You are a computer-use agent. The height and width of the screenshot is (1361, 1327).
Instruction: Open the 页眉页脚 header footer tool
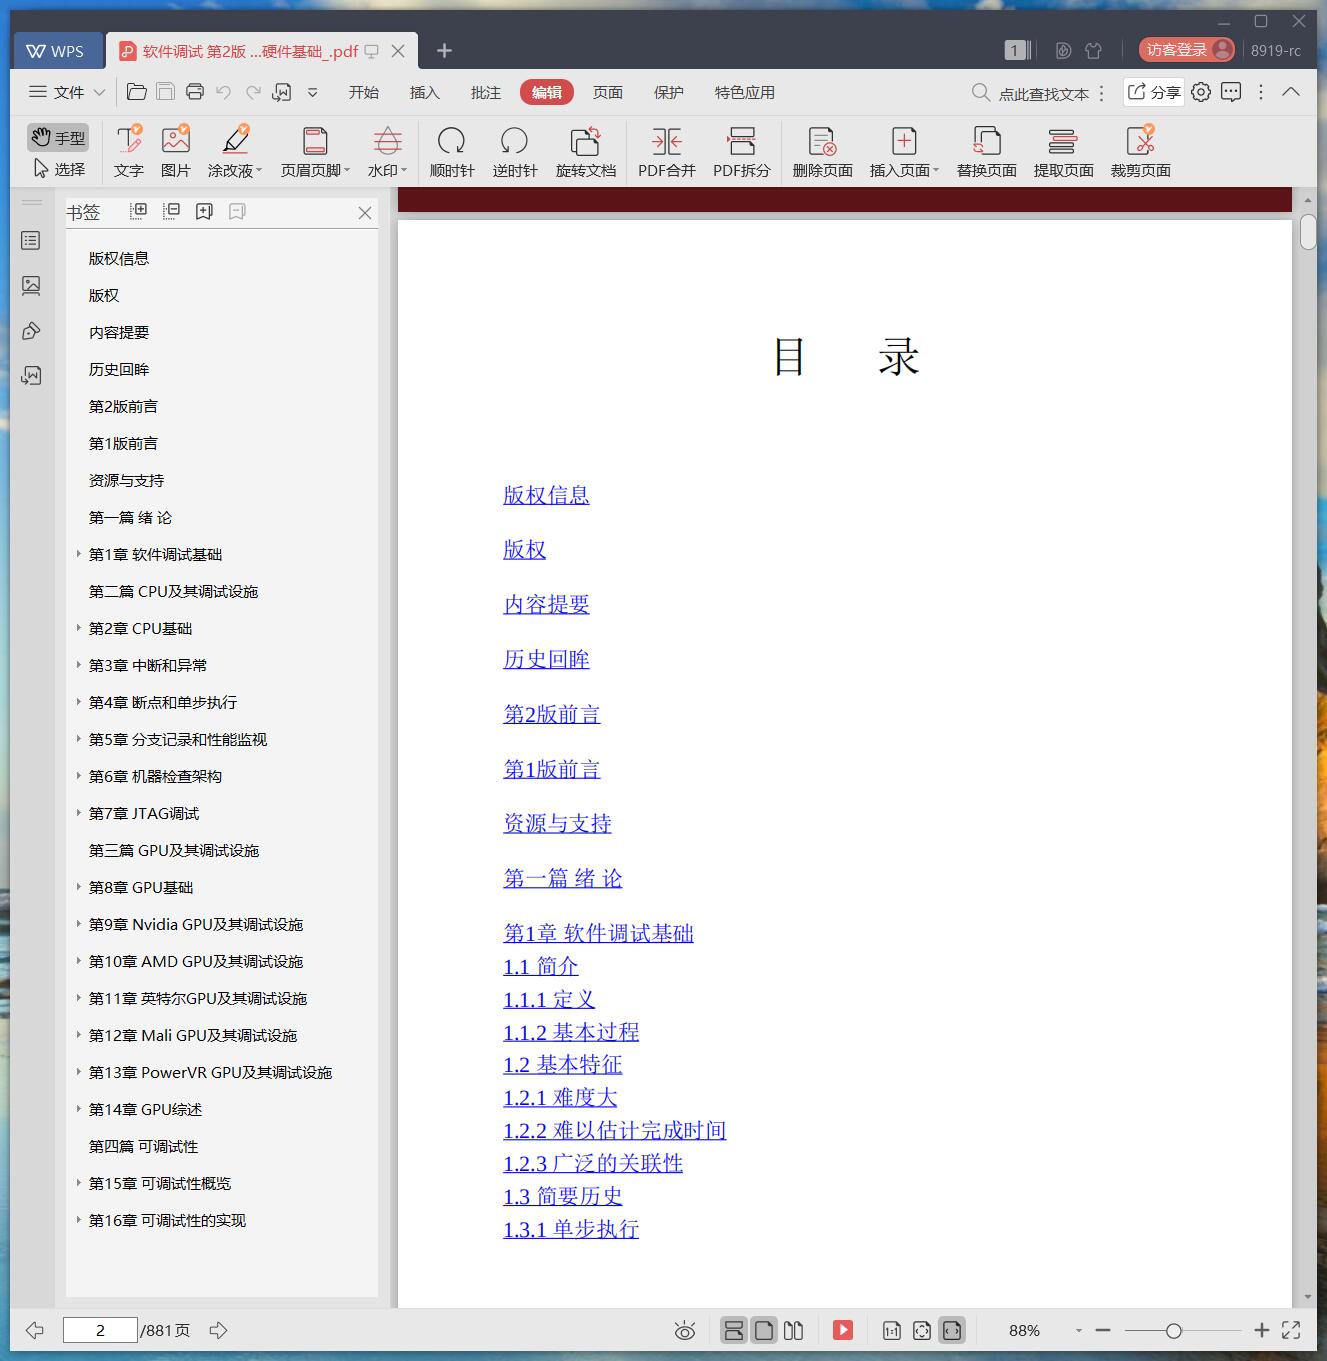(x=315, y=151)
